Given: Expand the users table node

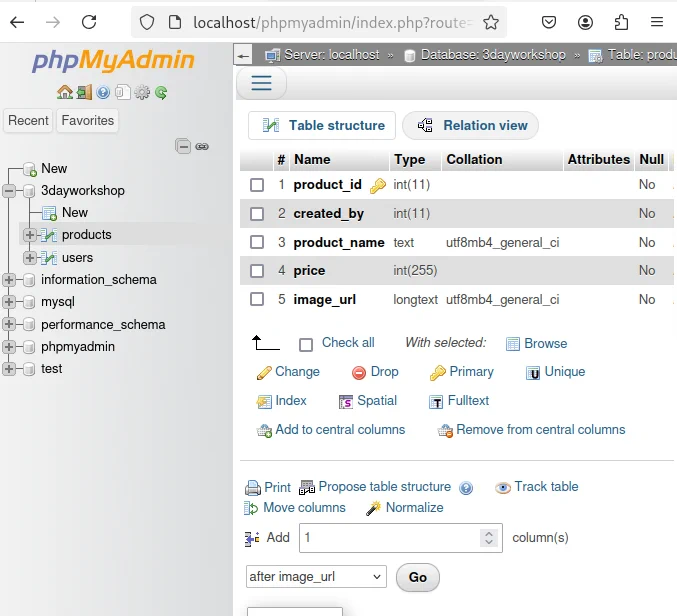Looking at the screenshot, I should point(29,258).
